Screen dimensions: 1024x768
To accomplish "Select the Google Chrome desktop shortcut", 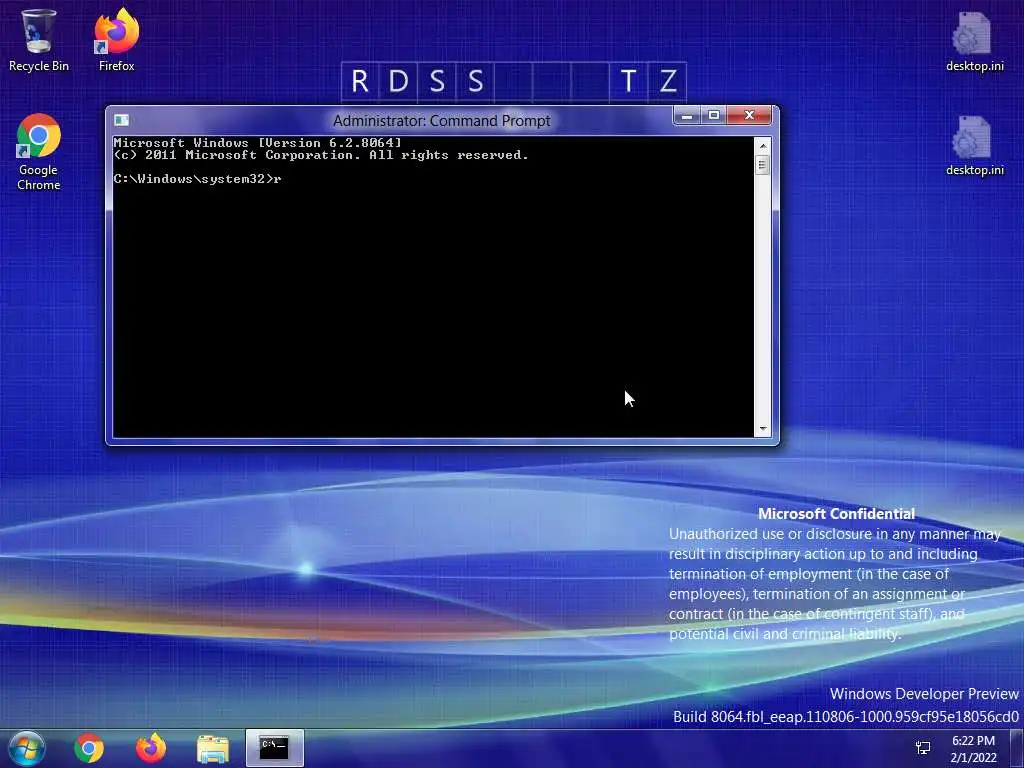I will [x=39, y=152].
